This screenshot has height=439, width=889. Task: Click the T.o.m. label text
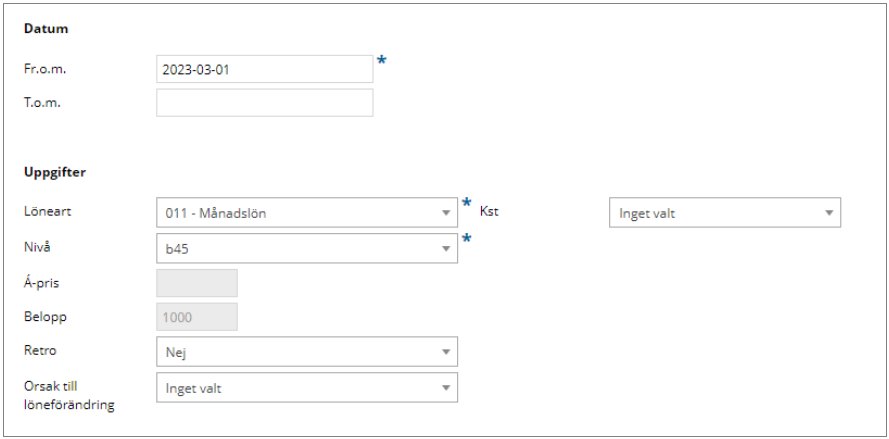click(42, 103)
